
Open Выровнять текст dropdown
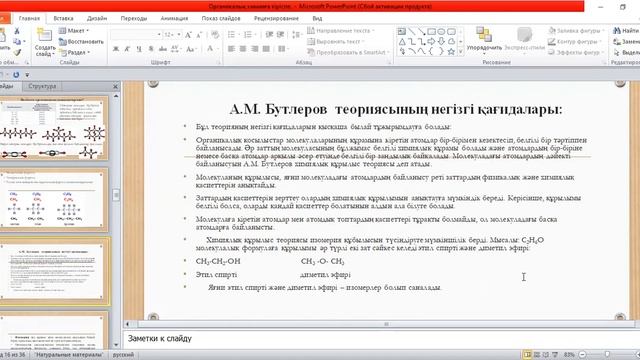tap(336, 42)
